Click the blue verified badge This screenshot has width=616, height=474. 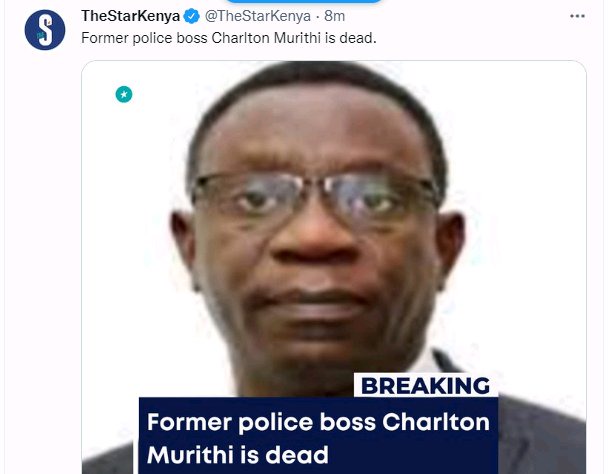click(x=192, y=16)
